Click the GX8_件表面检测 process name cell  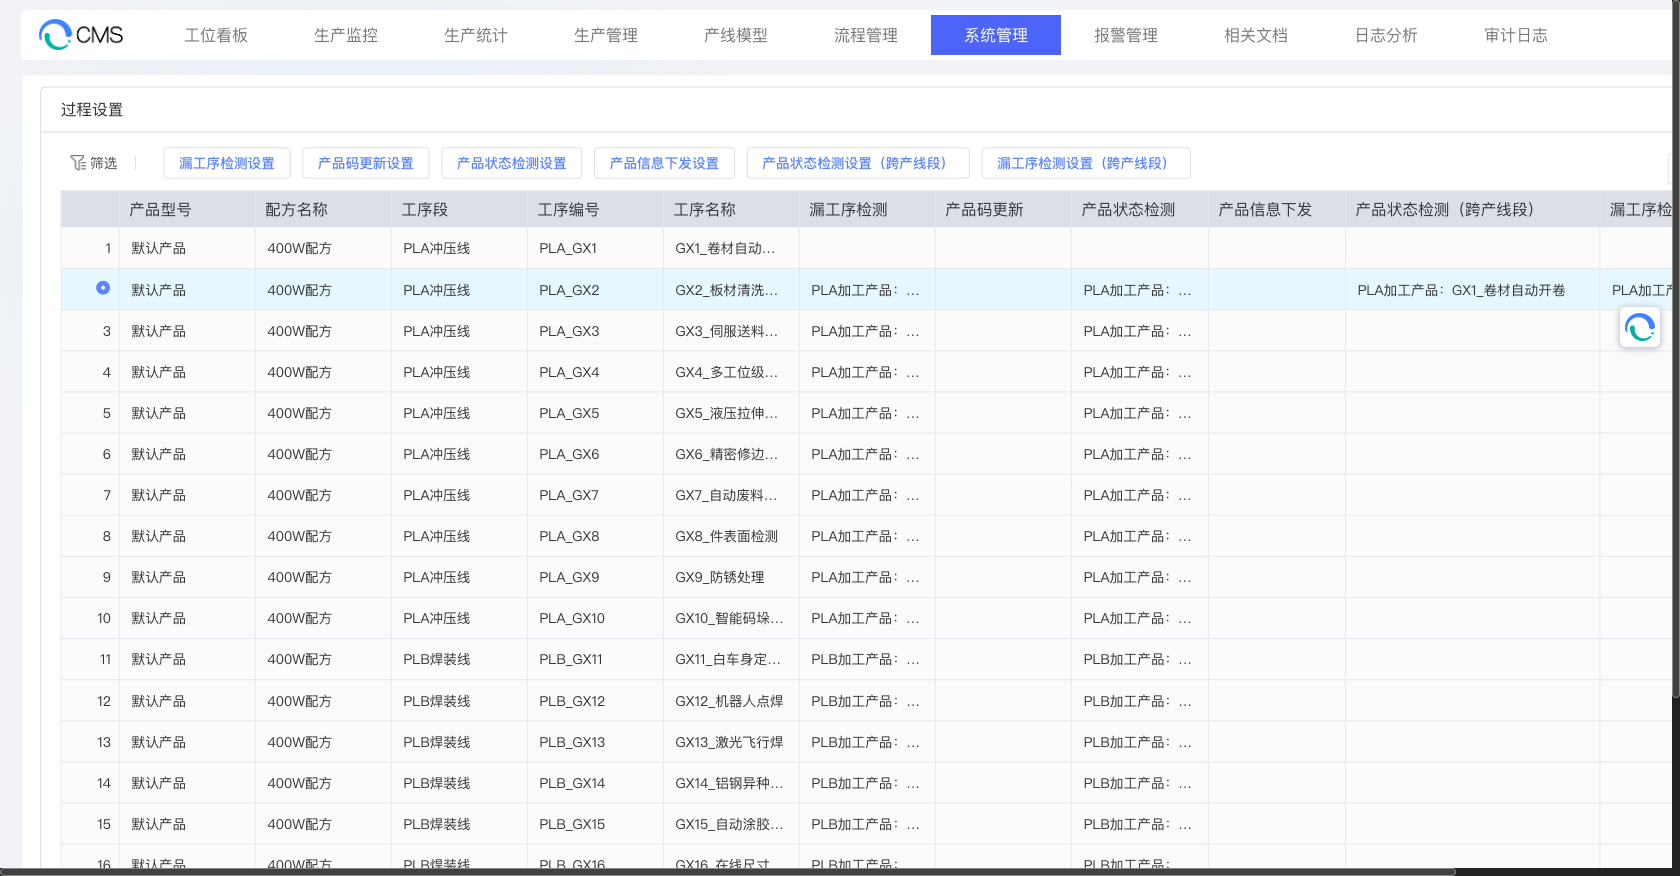point(726,536)
